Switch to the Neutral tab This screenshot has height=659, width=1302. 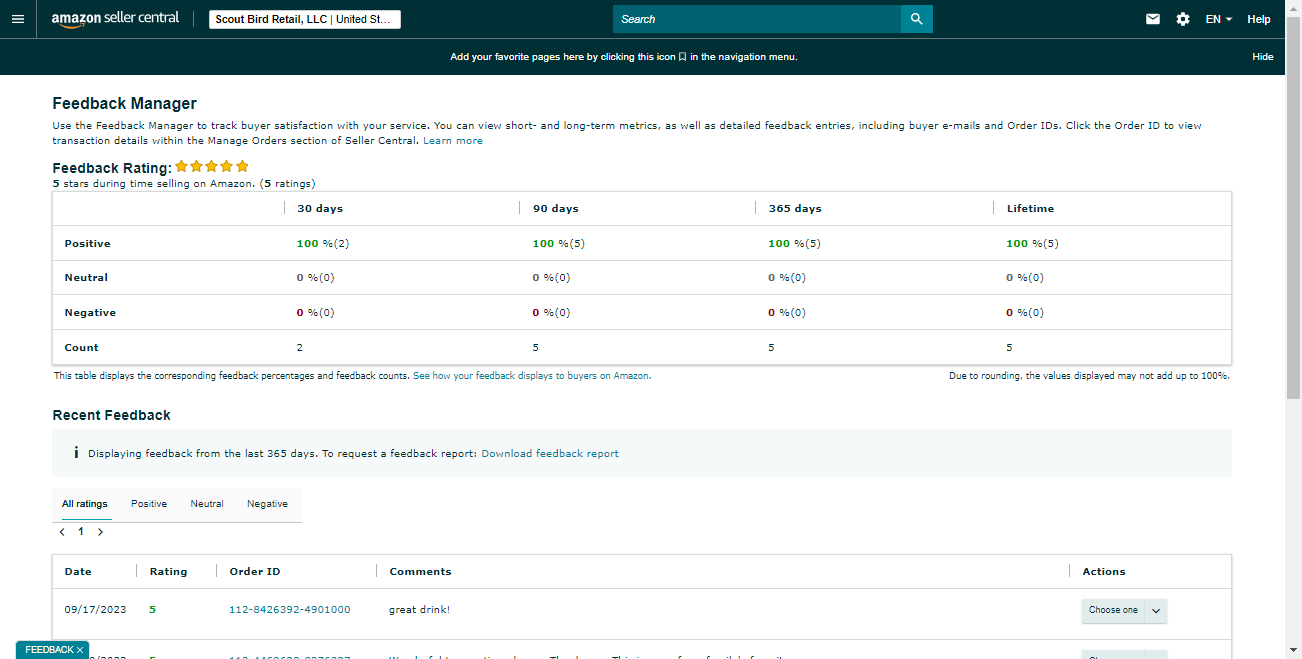(x=207, y=504)
